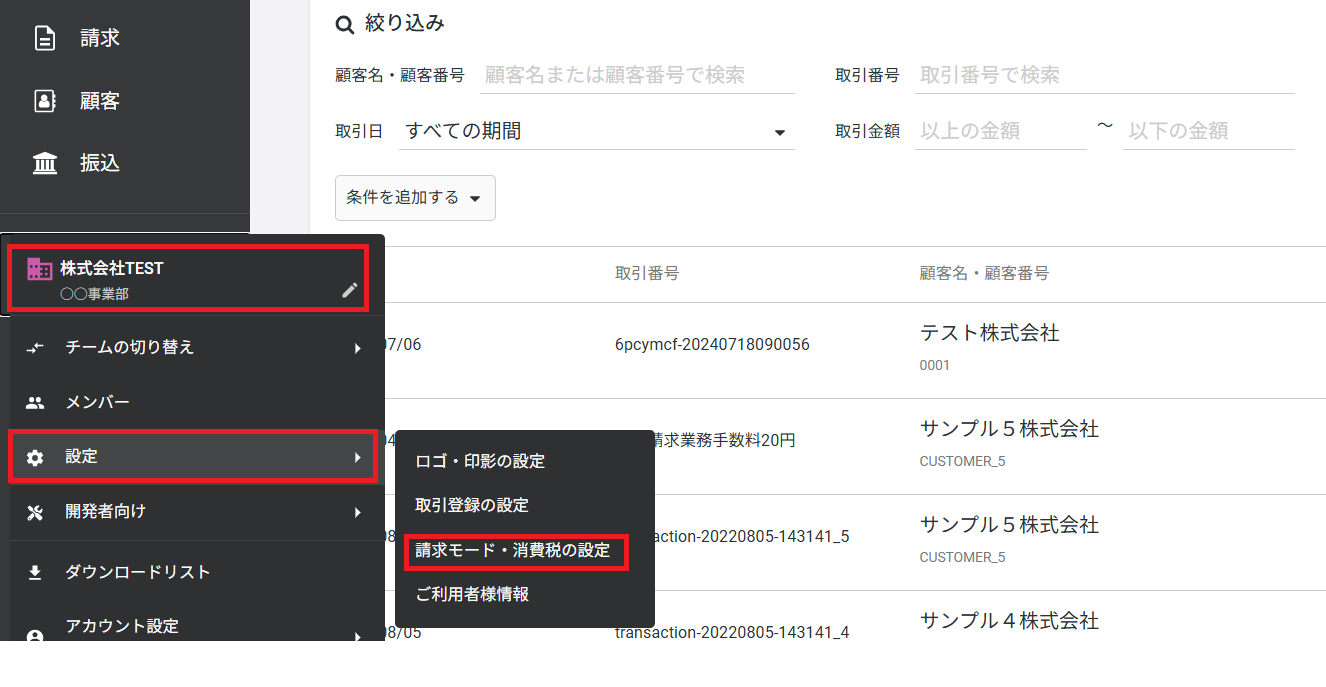
Task: Open the 条件を追加する dropdown button
Action: click(415, 198)
